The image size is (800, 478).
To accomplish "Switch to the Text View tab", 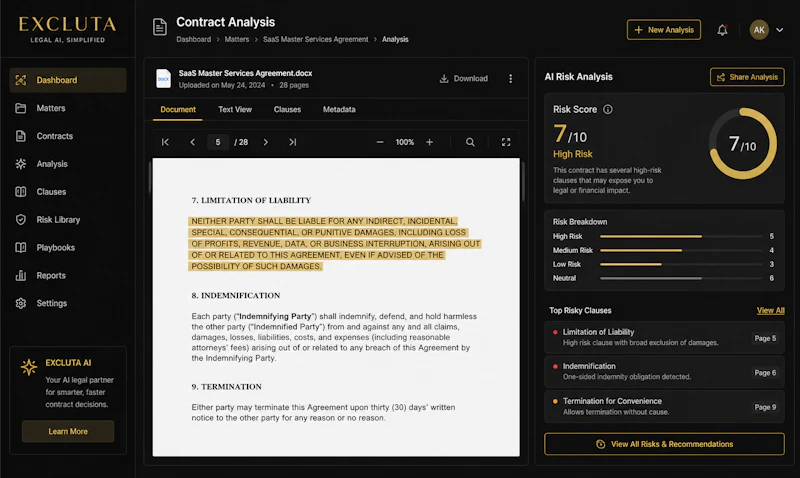I will point(235,110).
